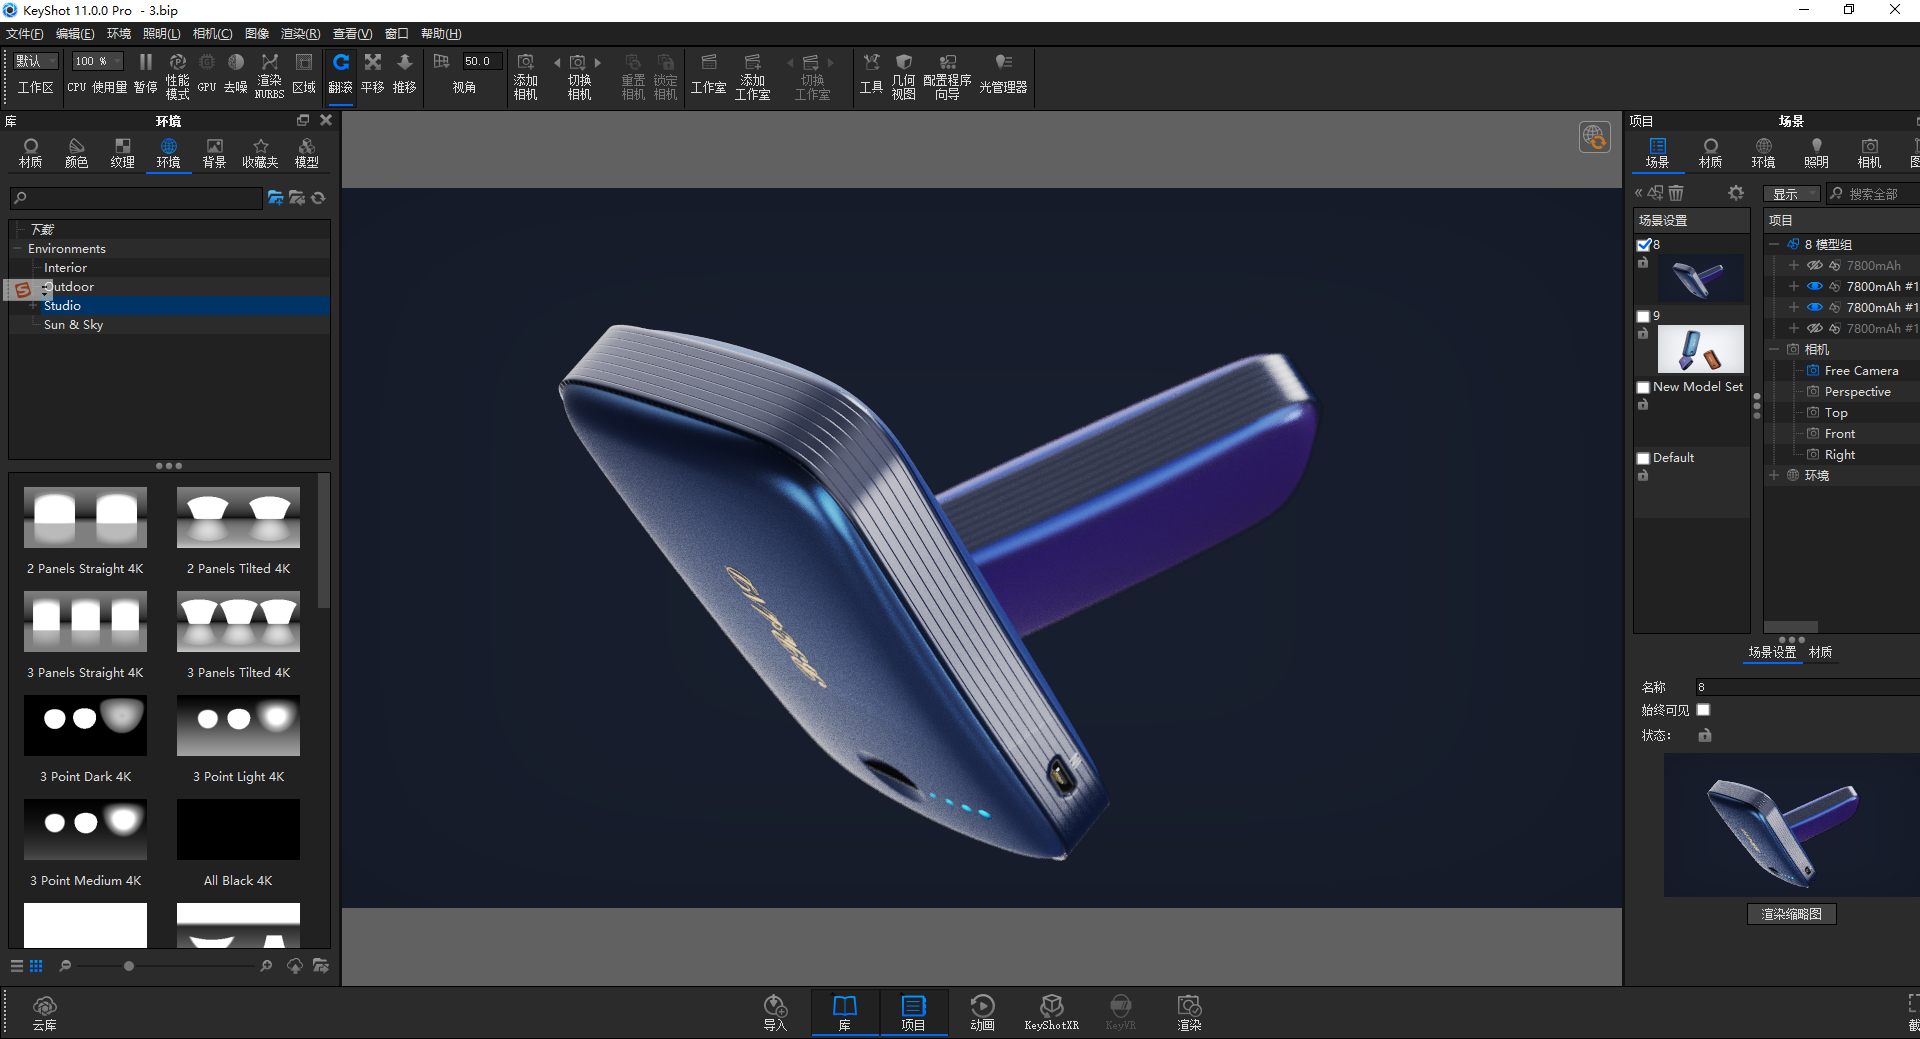Toggle the model set 9 checkbox

pyautogui.click(x=1643, y=316)
